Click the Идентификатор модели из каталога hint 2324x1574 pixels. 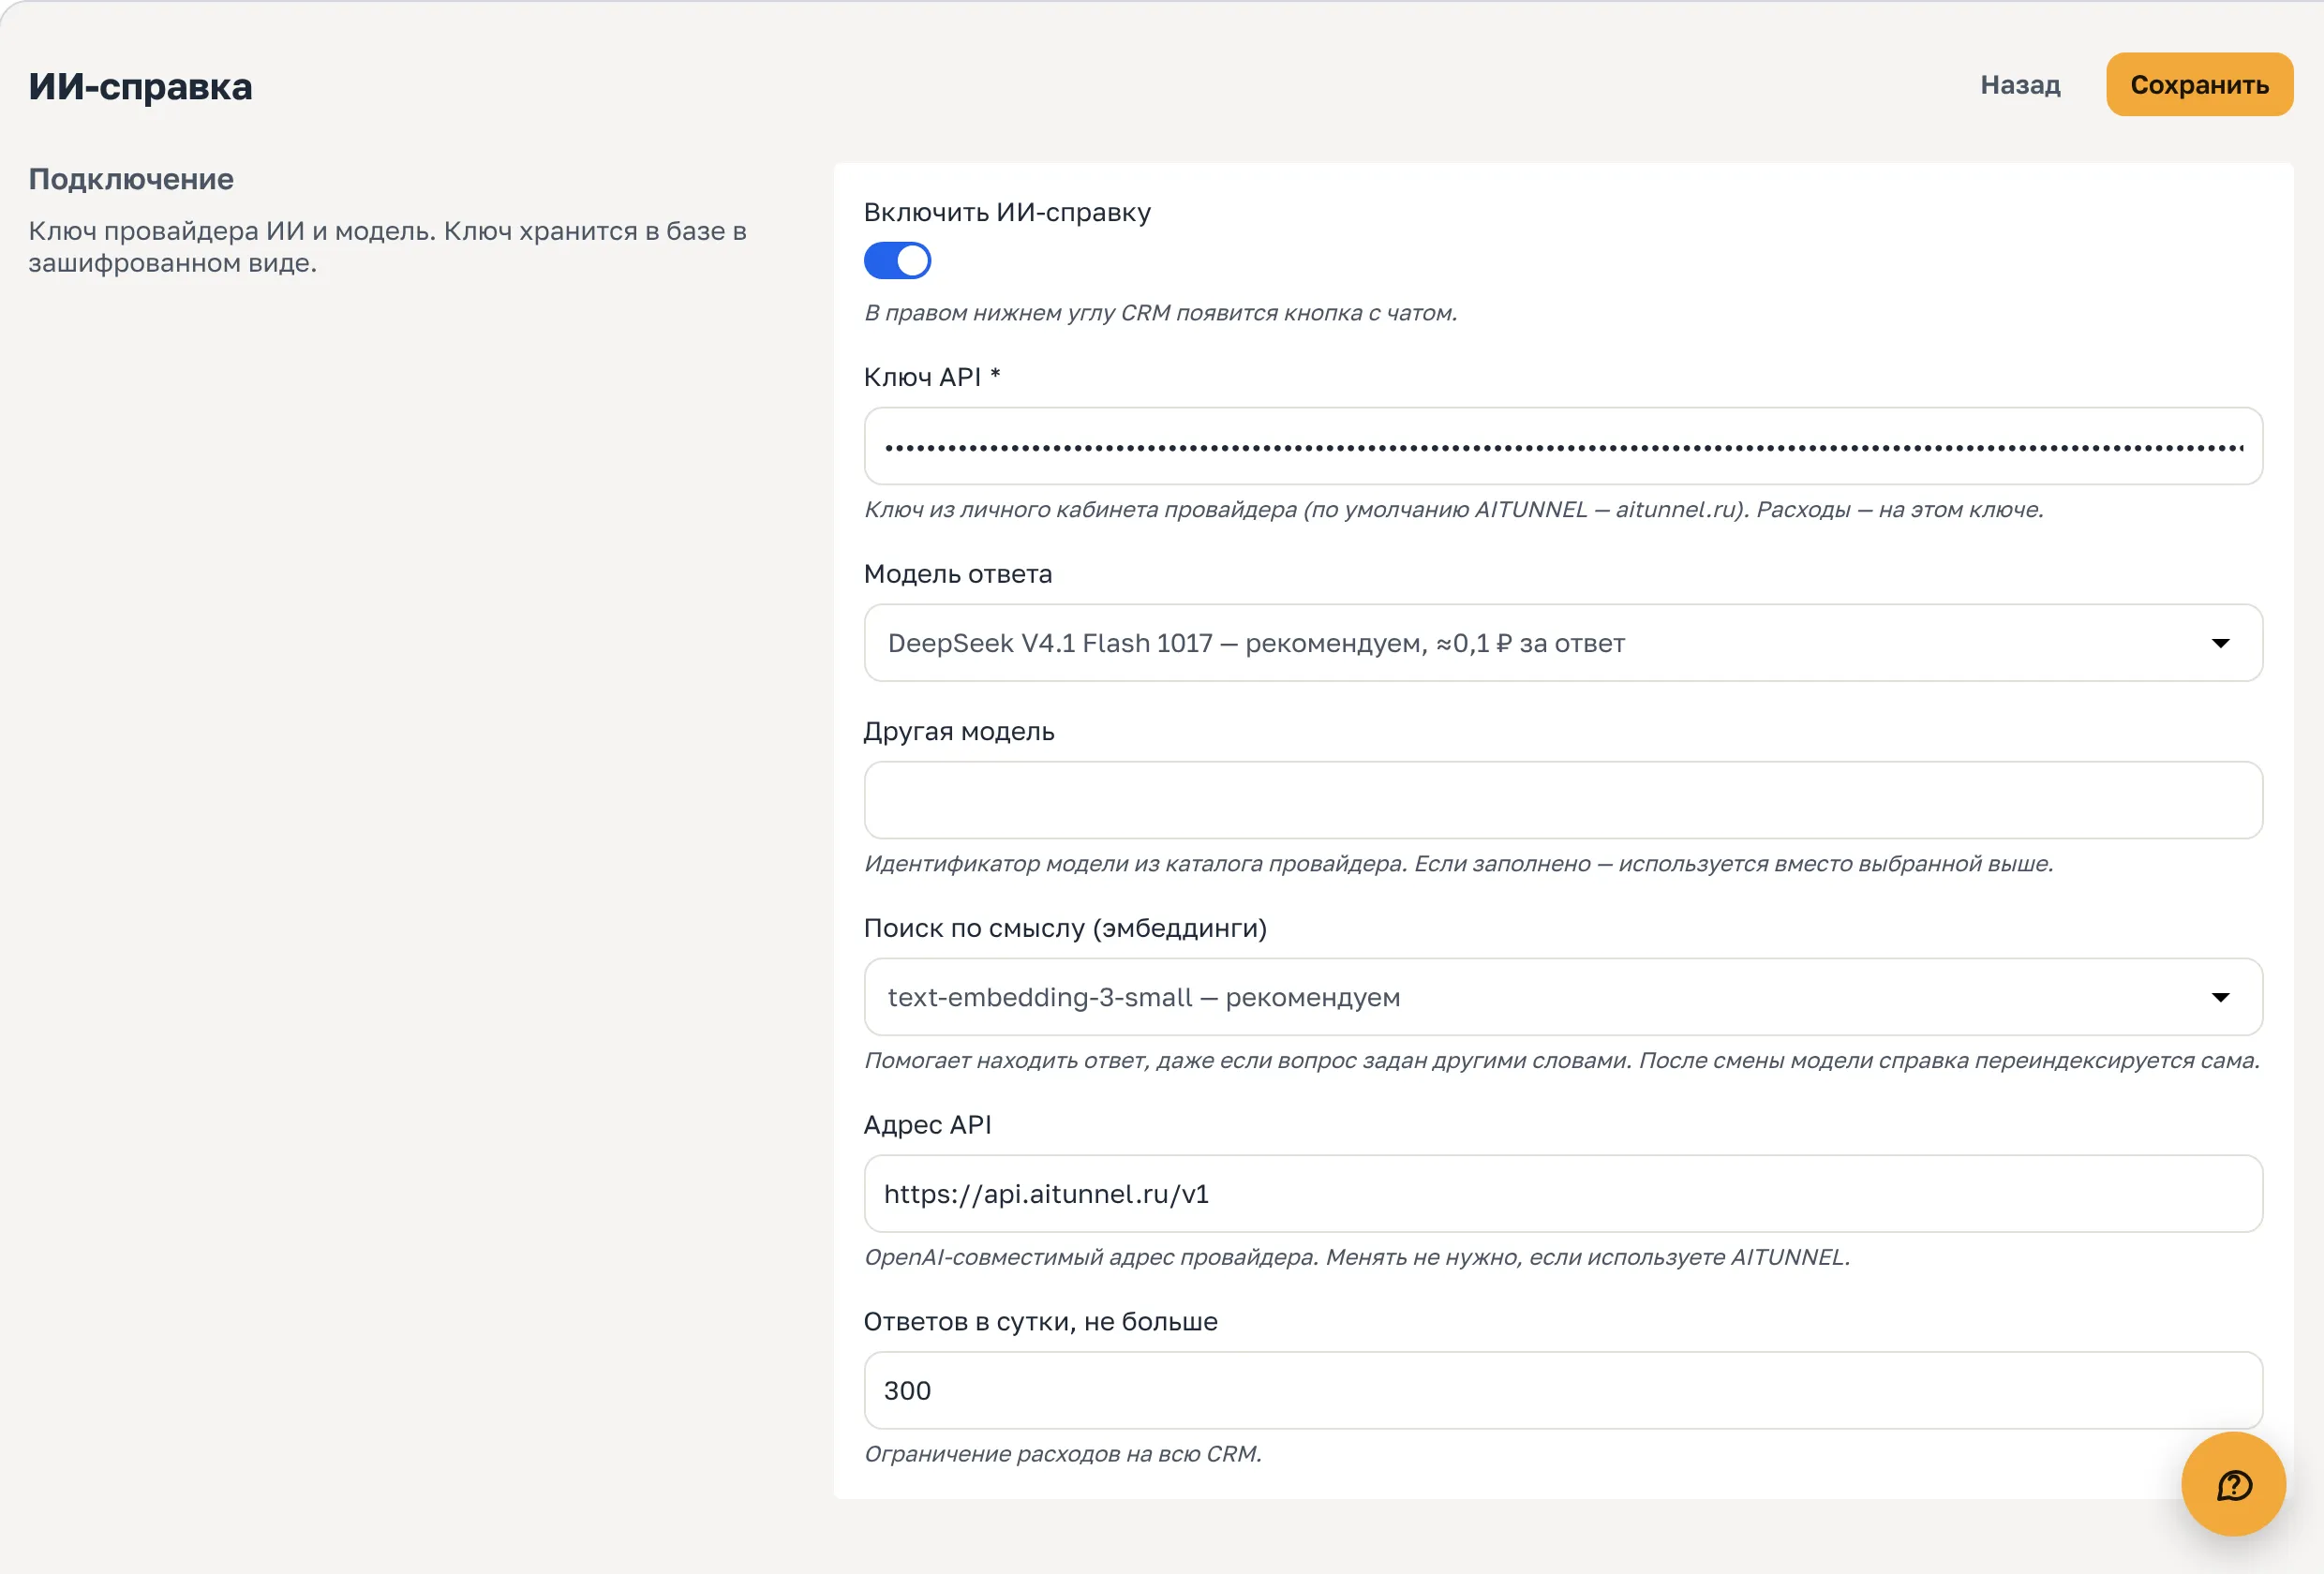click(x=1458, y=864)
